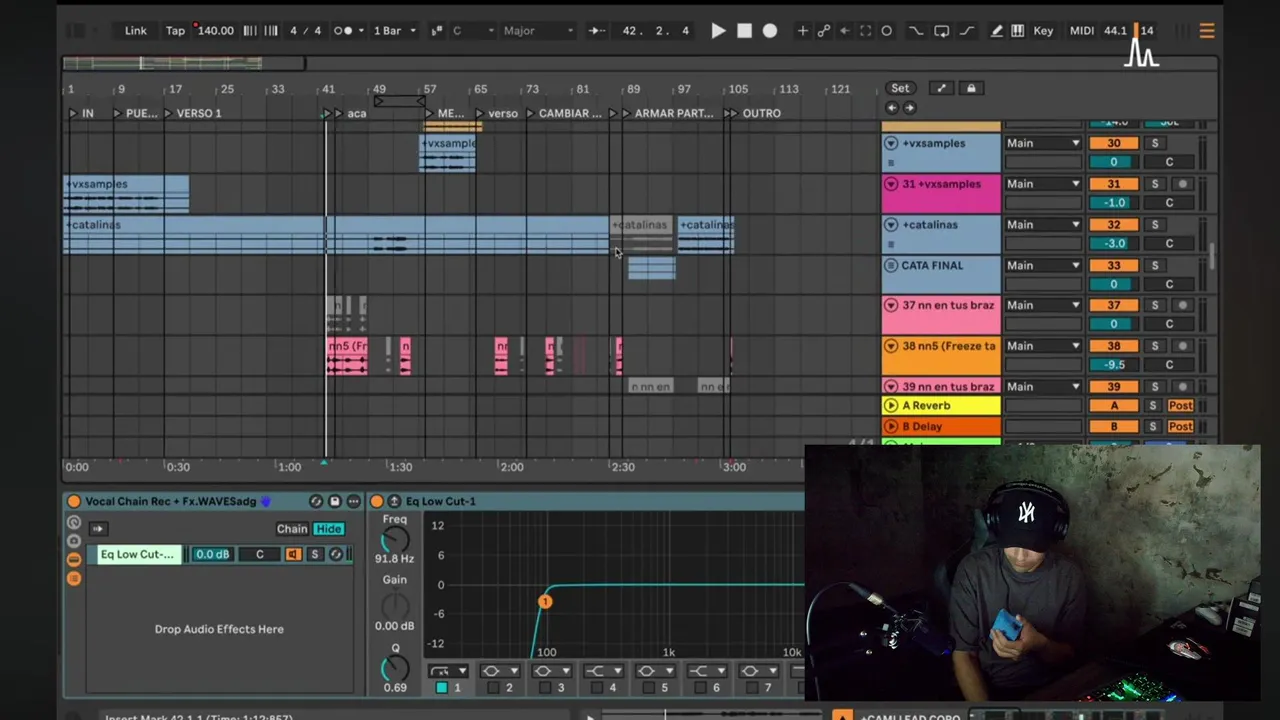Arm record on track 38 nn5
The height and width of the screenshot is (720, 1280).
click(x=1183, y=346)
